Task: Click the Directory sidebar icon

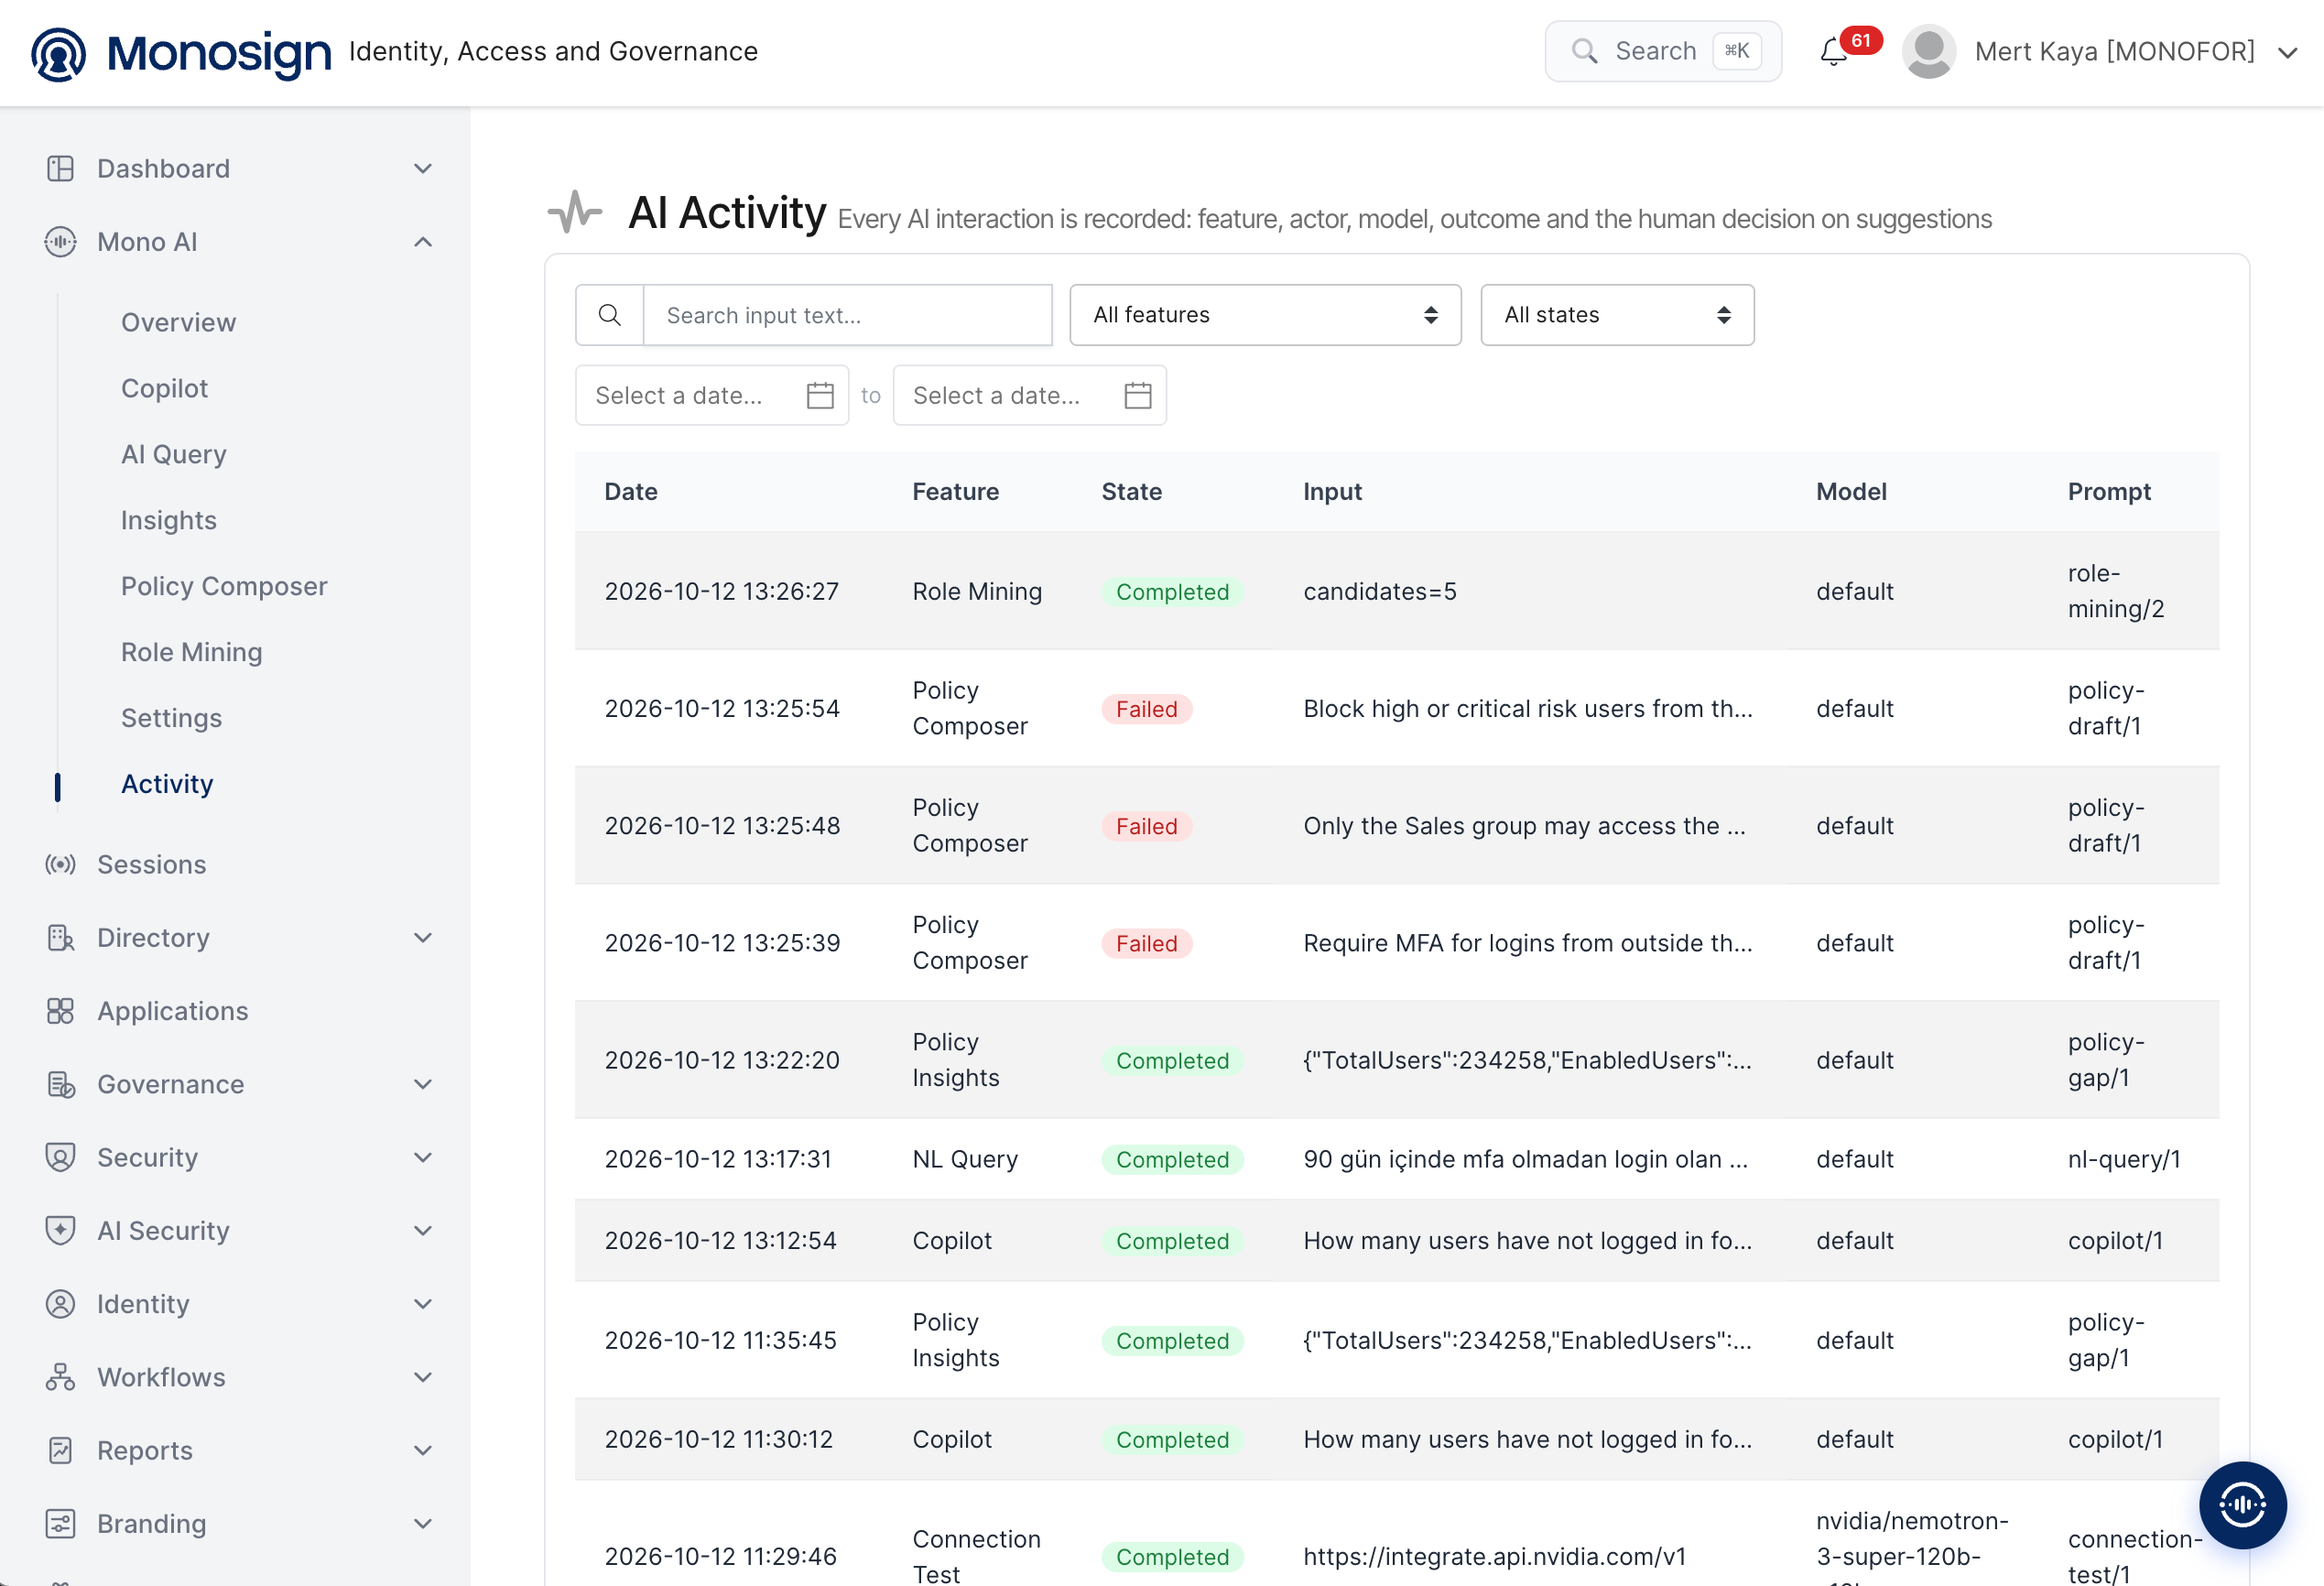Action: tap(60, 937)
